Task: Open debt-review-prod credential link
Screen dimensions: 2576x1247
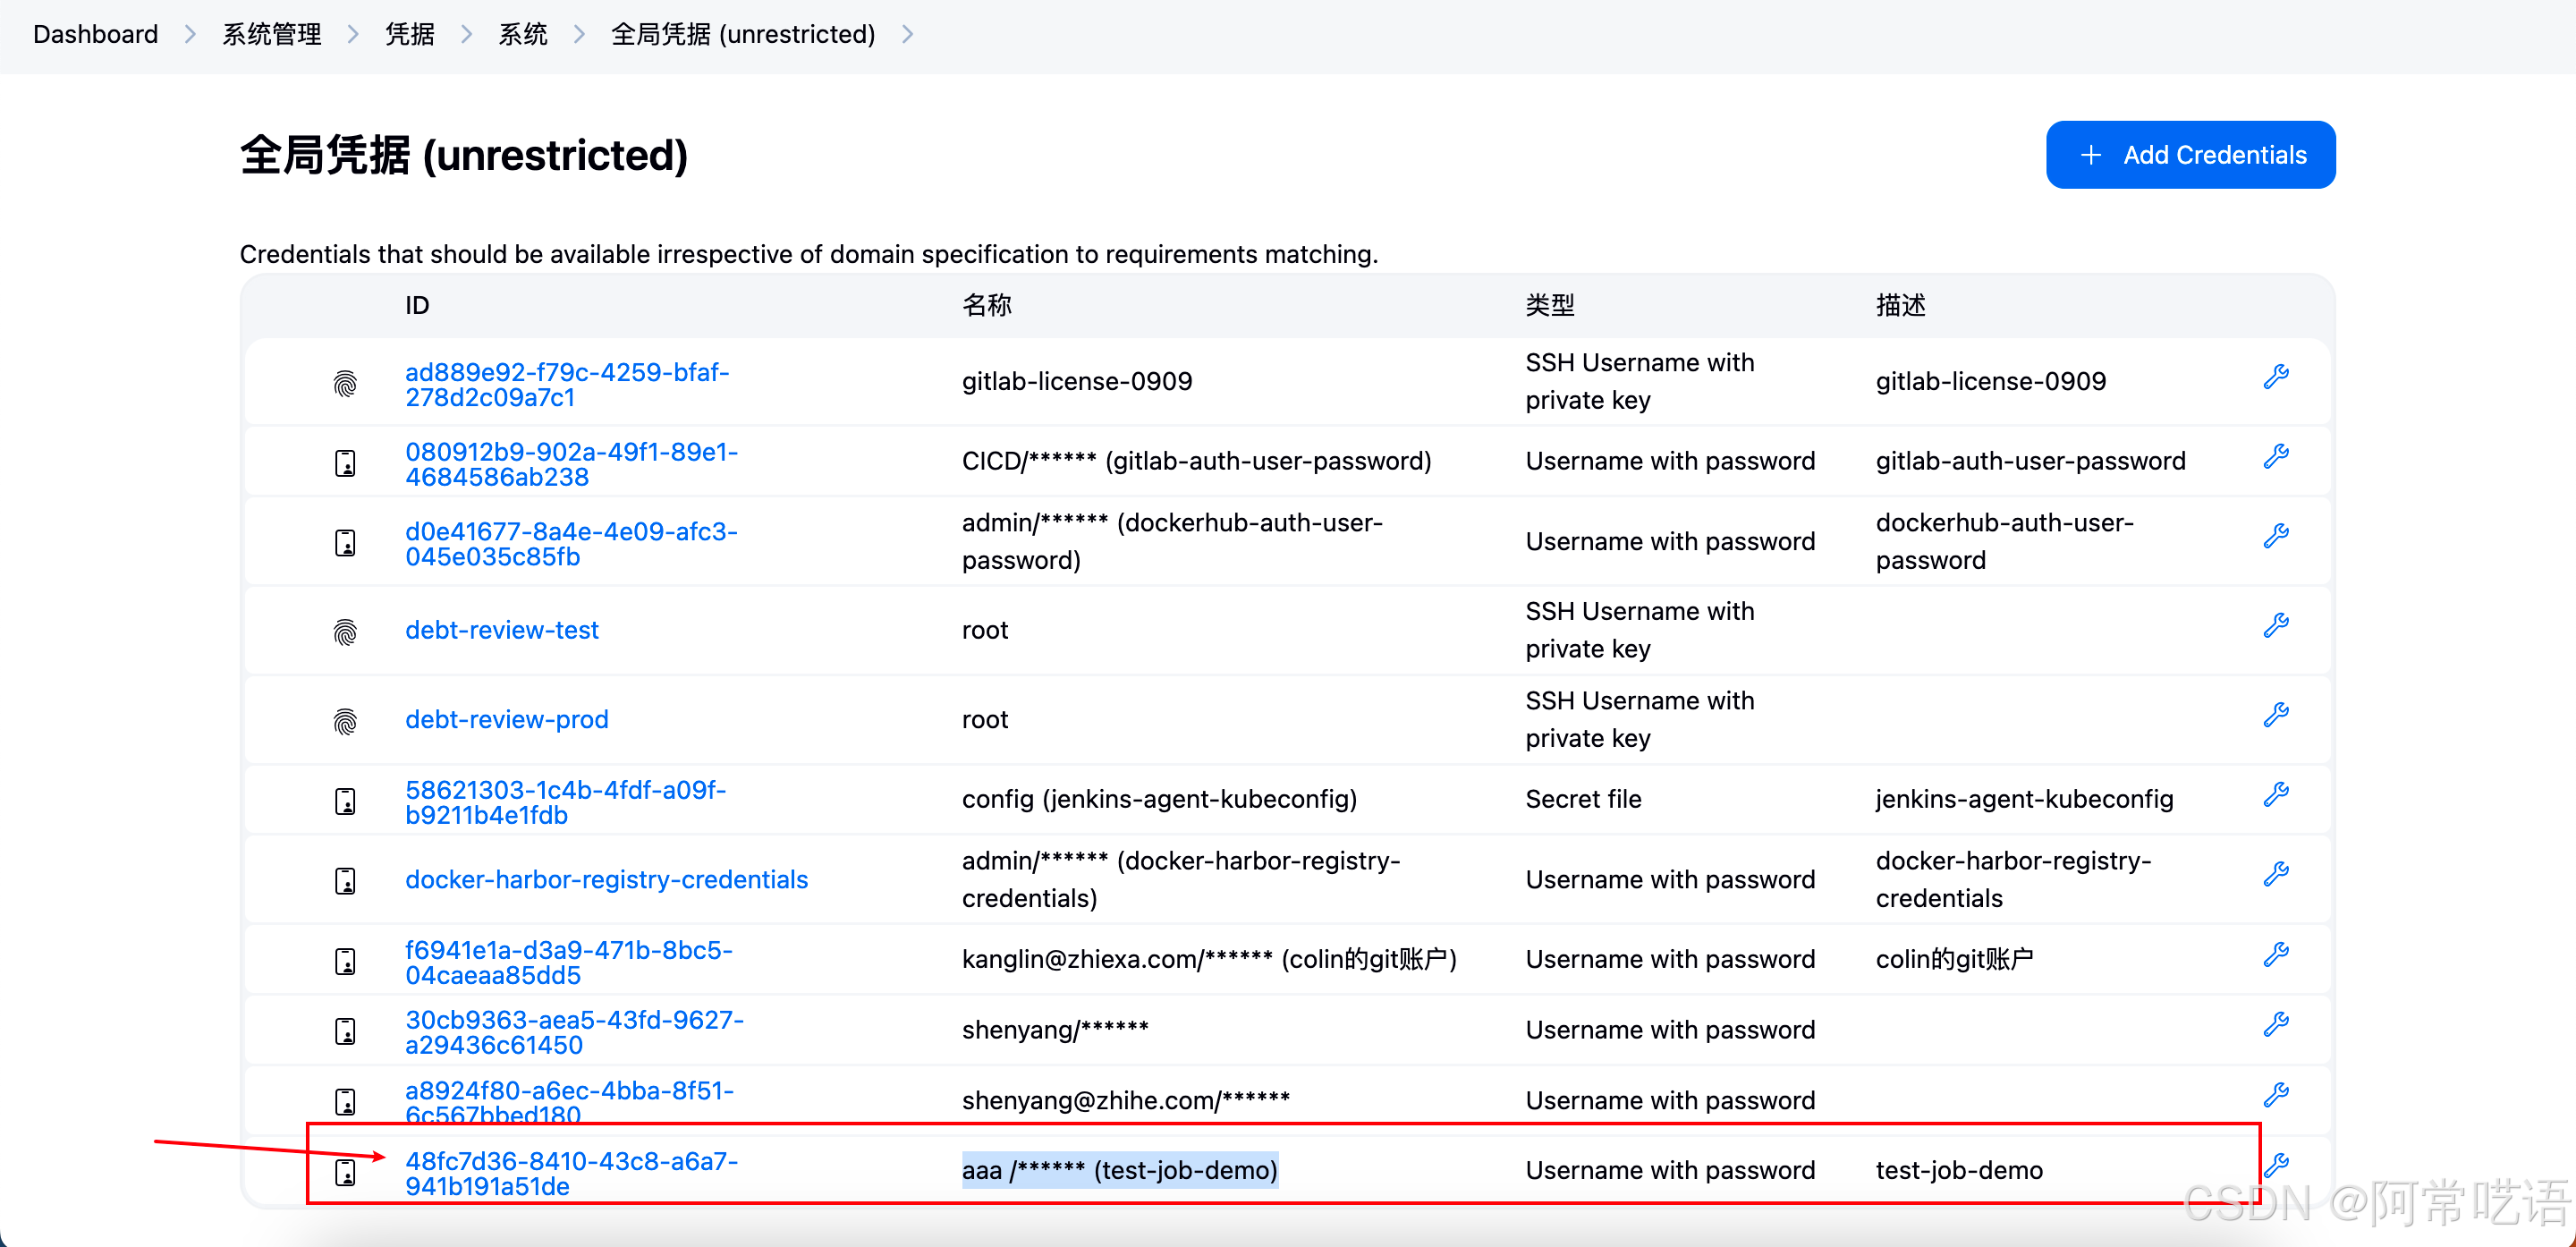Action: pos(506,720)
